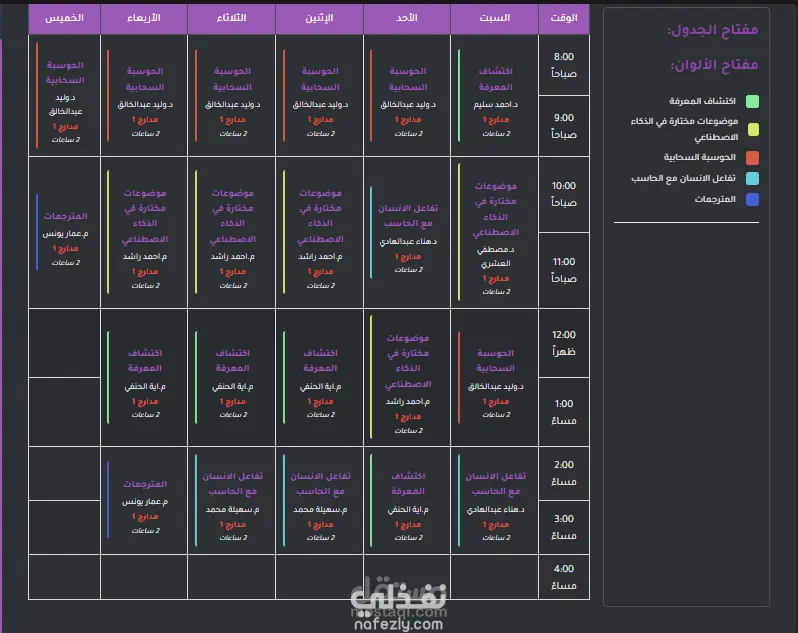The width and height of the screenshot is (798, 633).
Task: Click the مفتاح الجدول heading
Action: pyautogui.click(x=712, y=30)
